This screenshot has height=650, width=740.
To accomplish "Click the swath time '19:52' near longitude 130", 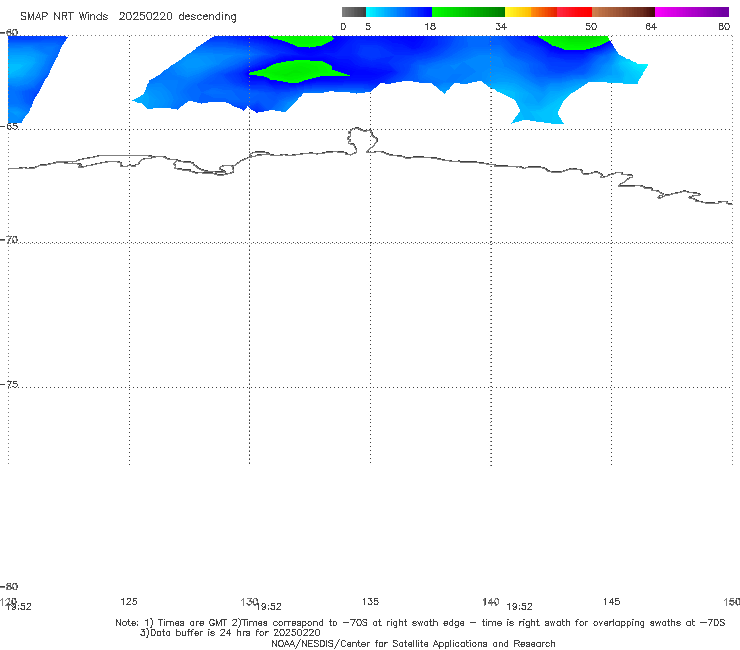I will click(x=269, y=607).
